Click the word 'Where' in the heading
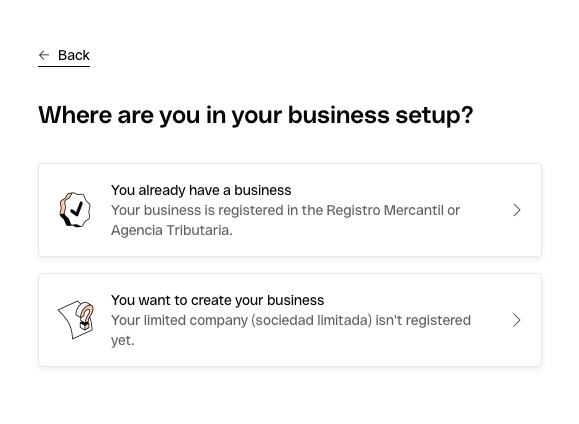 click(x=75, y=114)
